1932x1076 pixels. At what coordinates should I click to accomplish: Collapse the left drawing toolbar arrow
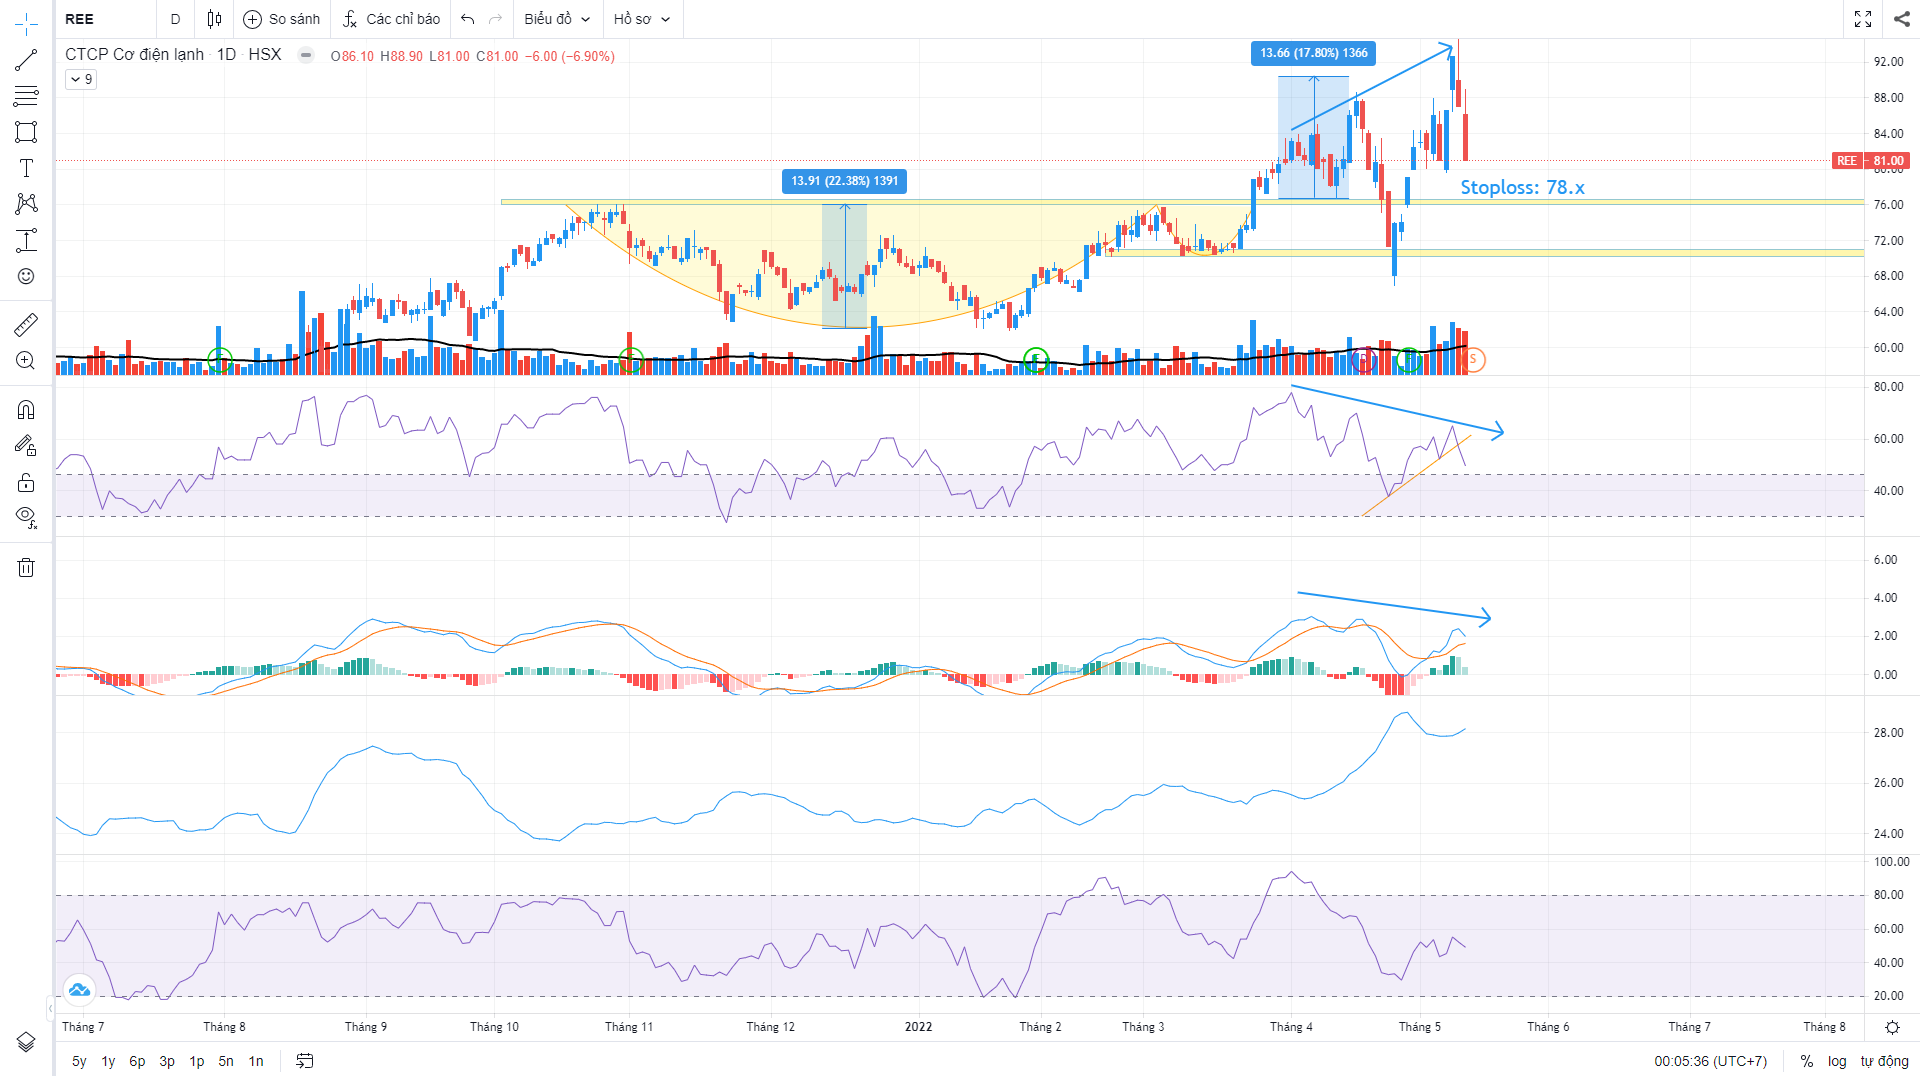50,1007
